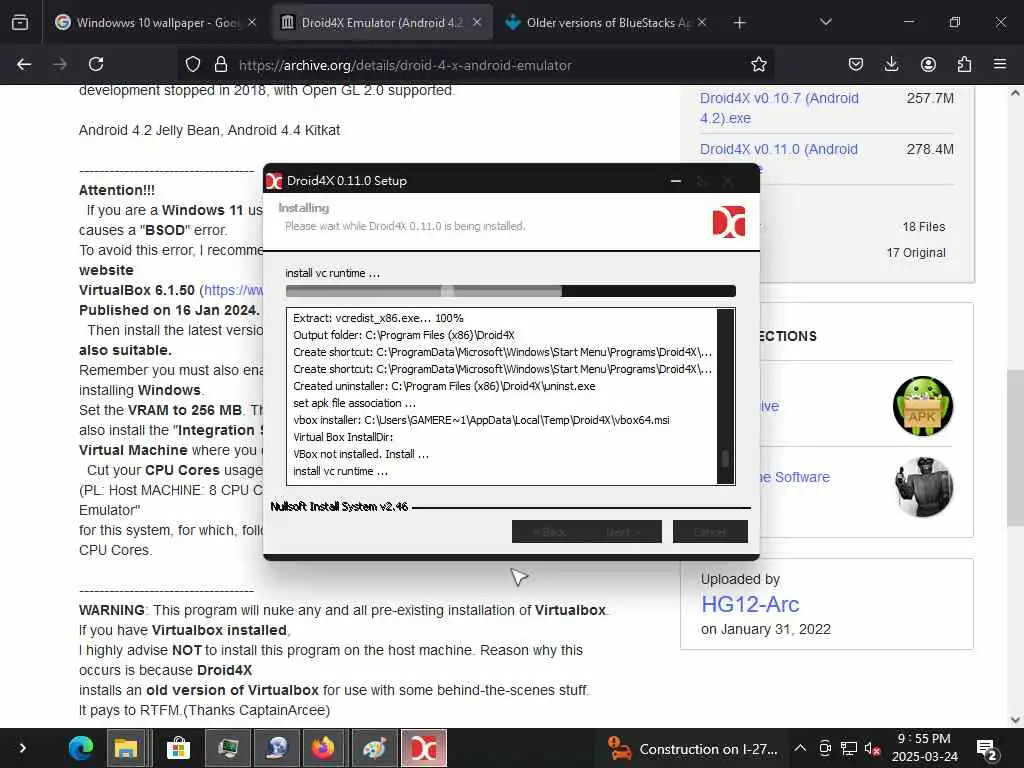Open the Firefox taskbar icon
Image resolution: width=1024 pixels, height=768 pixels.
click(x=323, y=748)
